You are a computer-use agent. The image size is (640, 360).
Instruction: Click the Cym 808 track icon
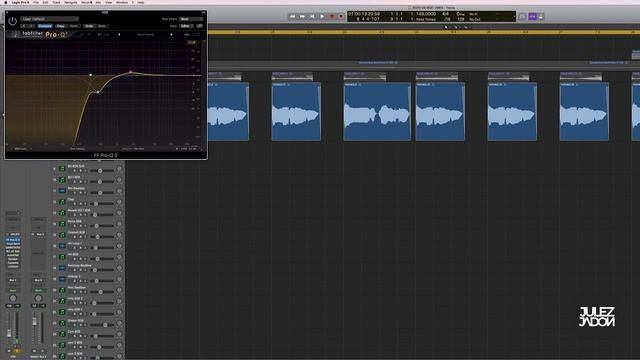[x=62, y=334]
